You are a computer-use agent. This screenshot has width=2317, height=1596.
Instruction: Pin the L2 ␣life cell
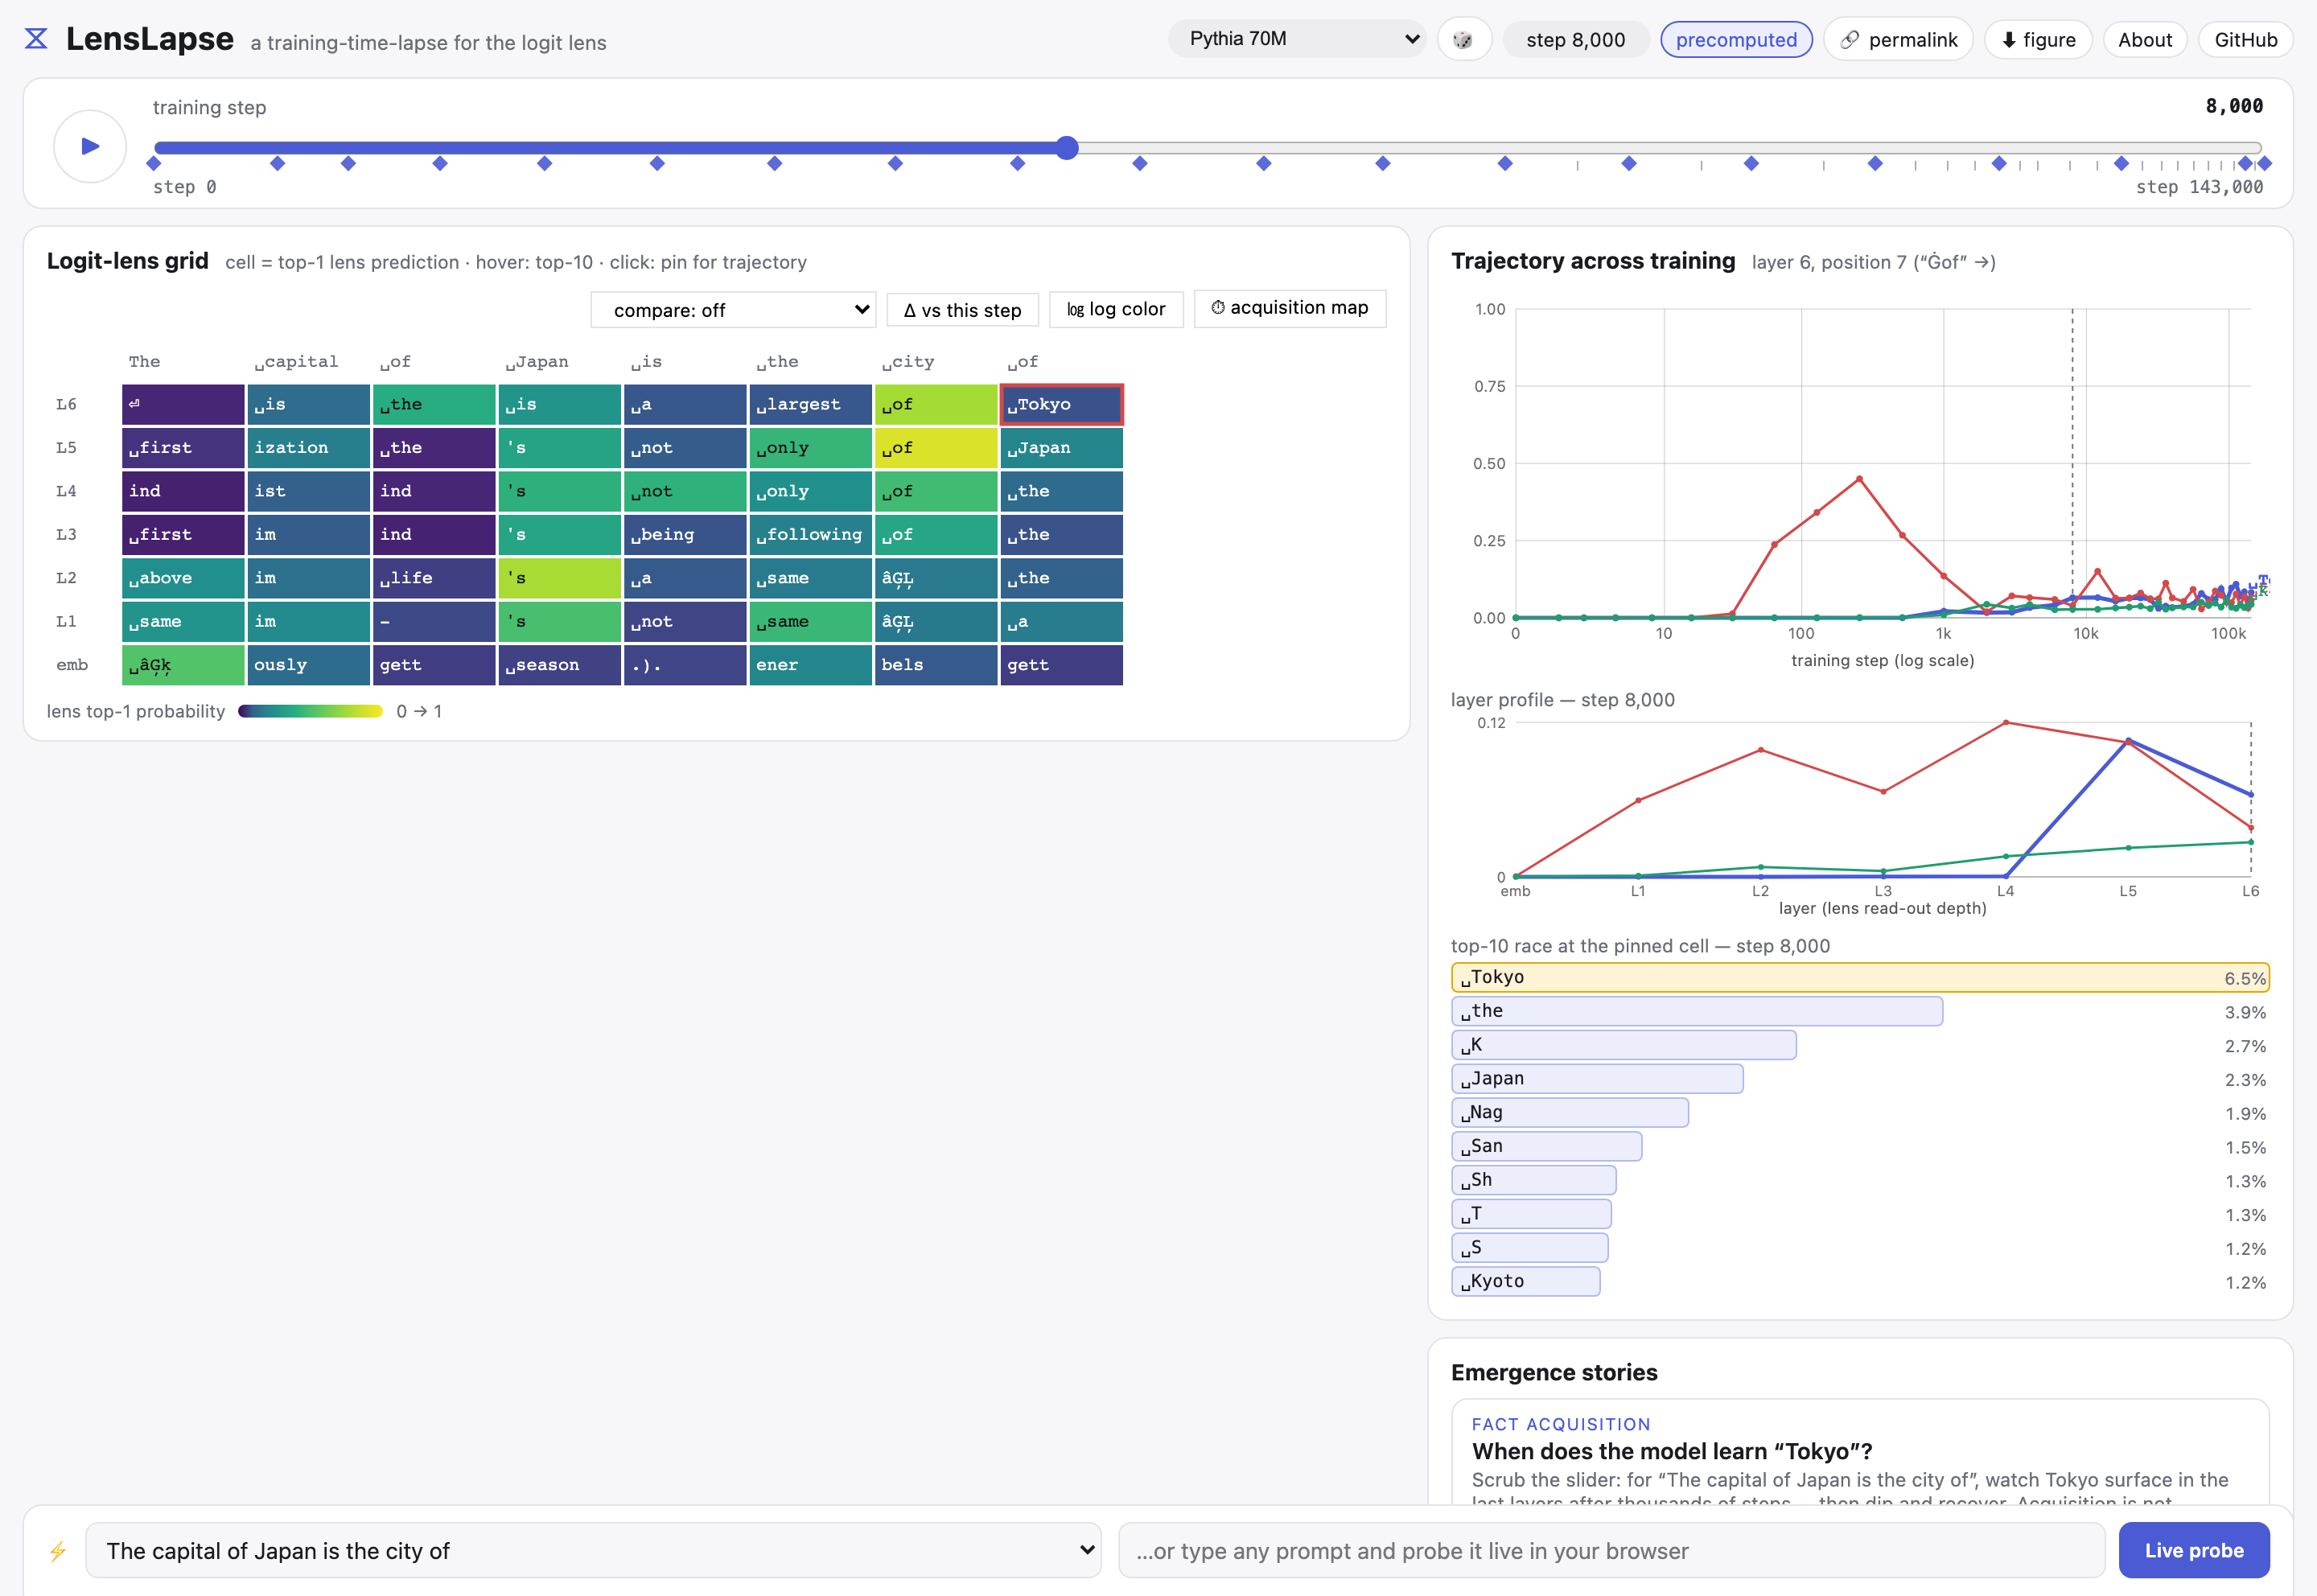pyautogui.click(x=434, y=578)
